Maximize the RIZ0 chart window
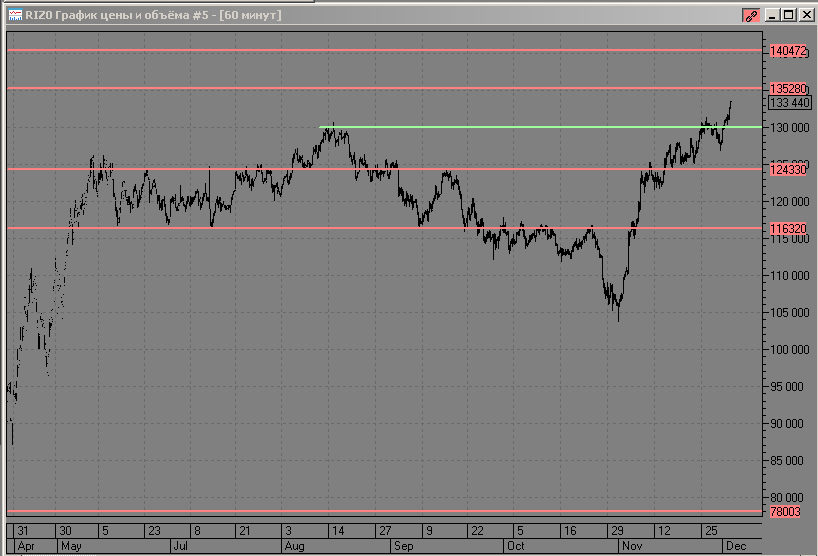Screen dimensions: 818x556 (789, 15)
